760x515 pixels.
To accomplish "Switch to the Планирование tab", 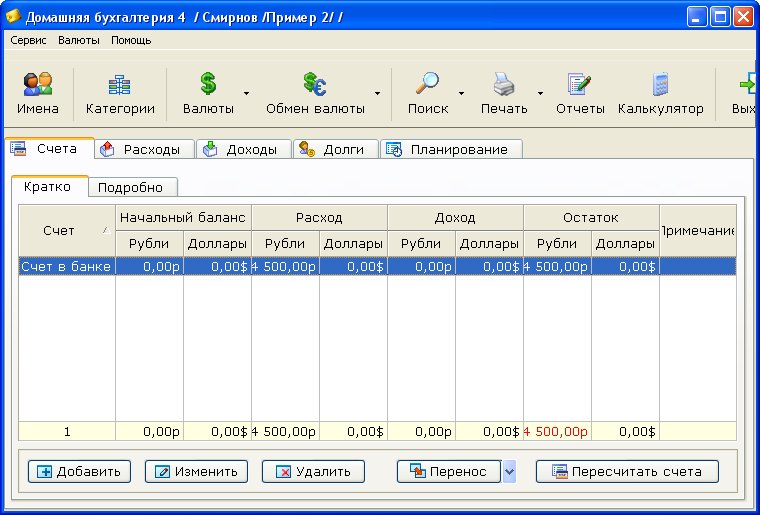I will click(452, 150).
